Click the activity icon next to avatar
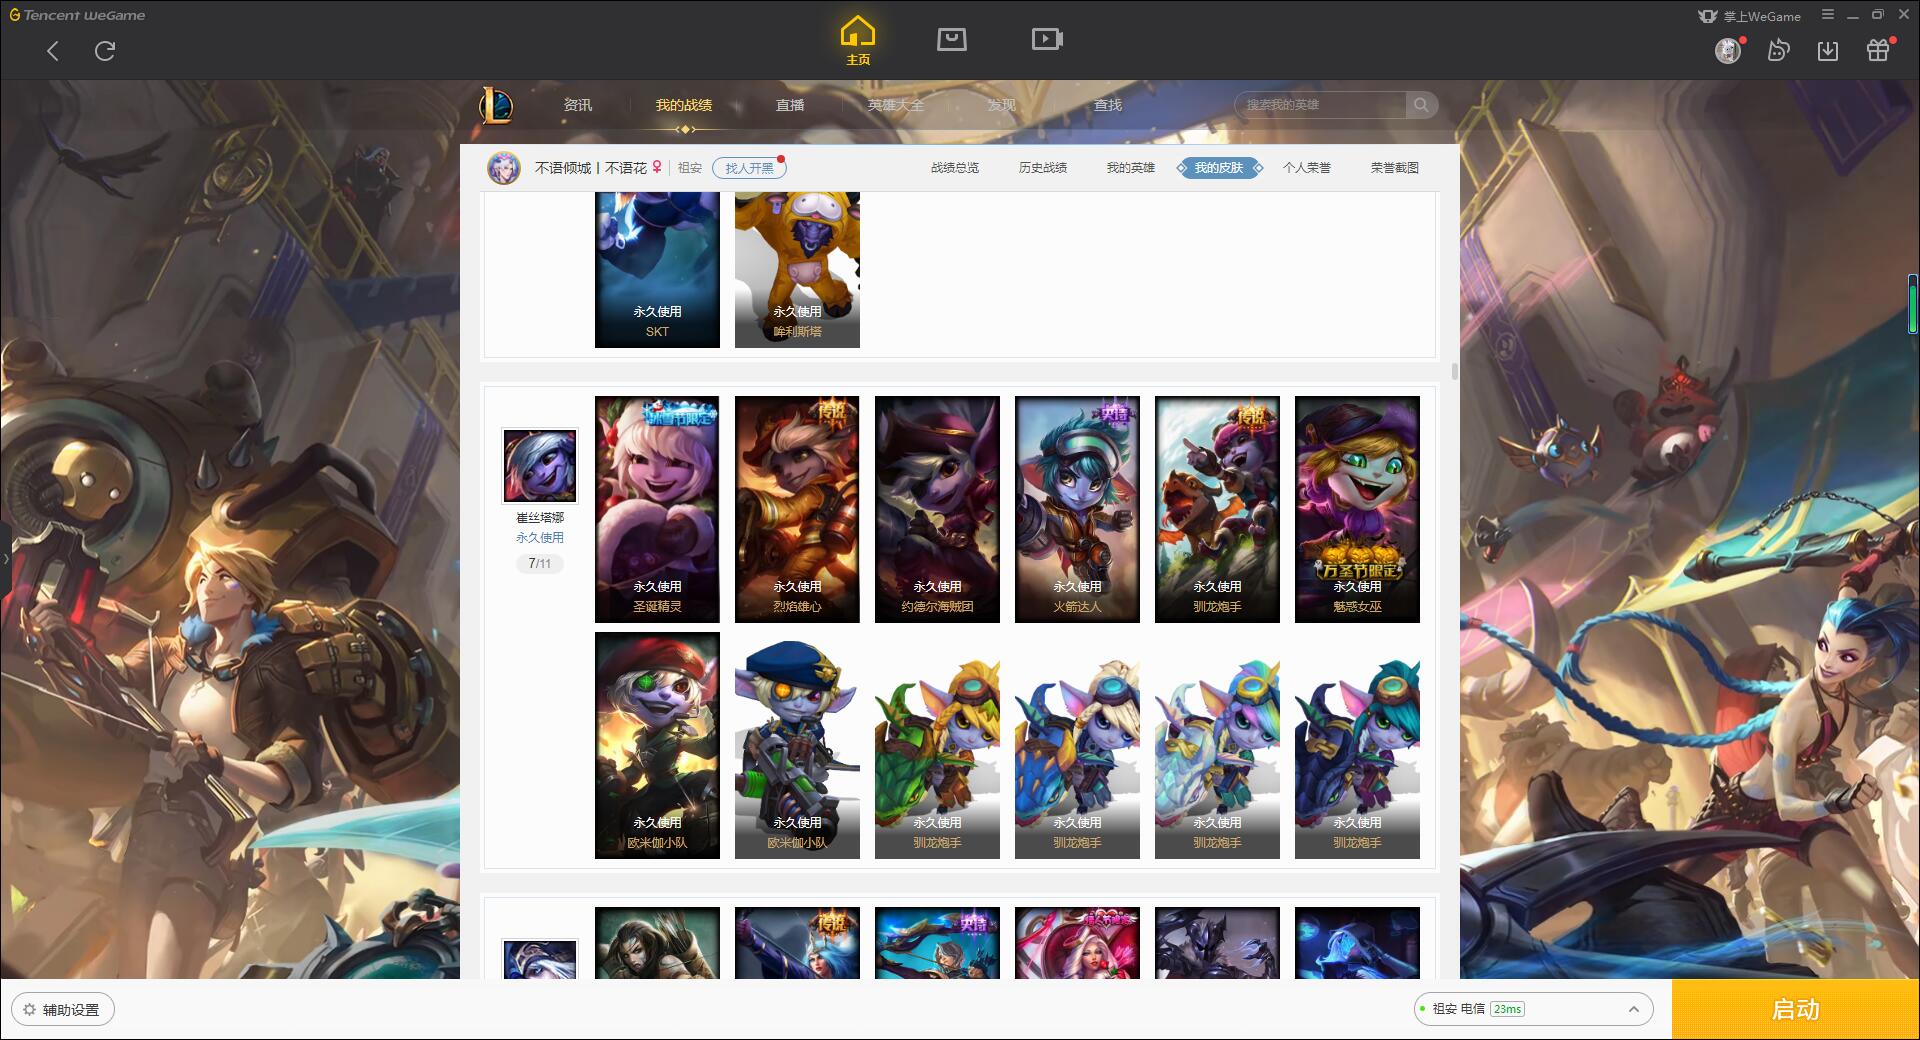The image size is (1920, 1040). tap(1778, 50)
